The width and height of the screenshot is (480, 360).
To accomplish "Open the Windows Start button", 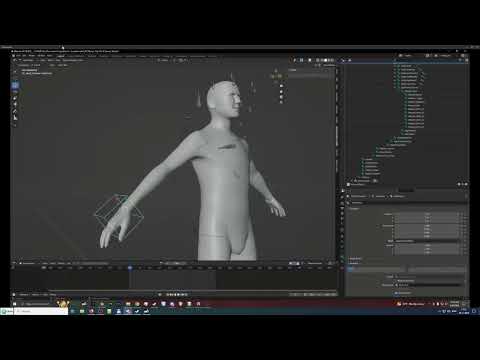I will [7, 311].
